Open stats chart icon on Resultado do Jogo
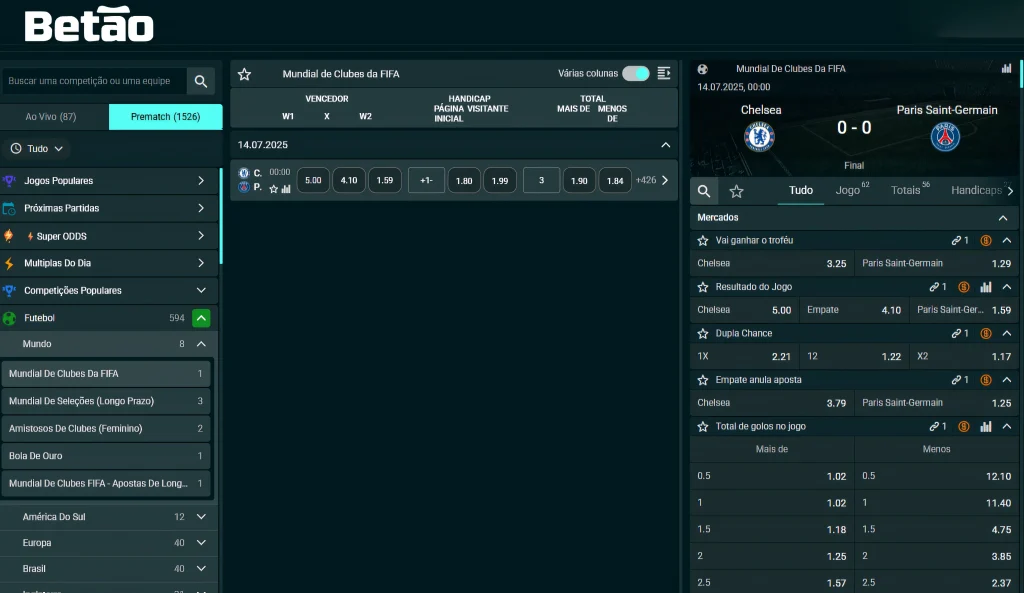 point(985,287)
